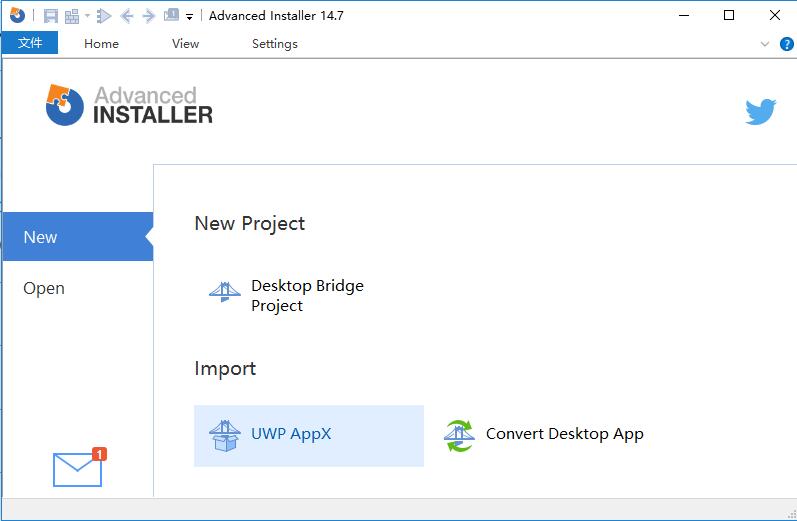Click the Import heading
Image resolution: width=797 pixels, height=521 pixels.
225,368
